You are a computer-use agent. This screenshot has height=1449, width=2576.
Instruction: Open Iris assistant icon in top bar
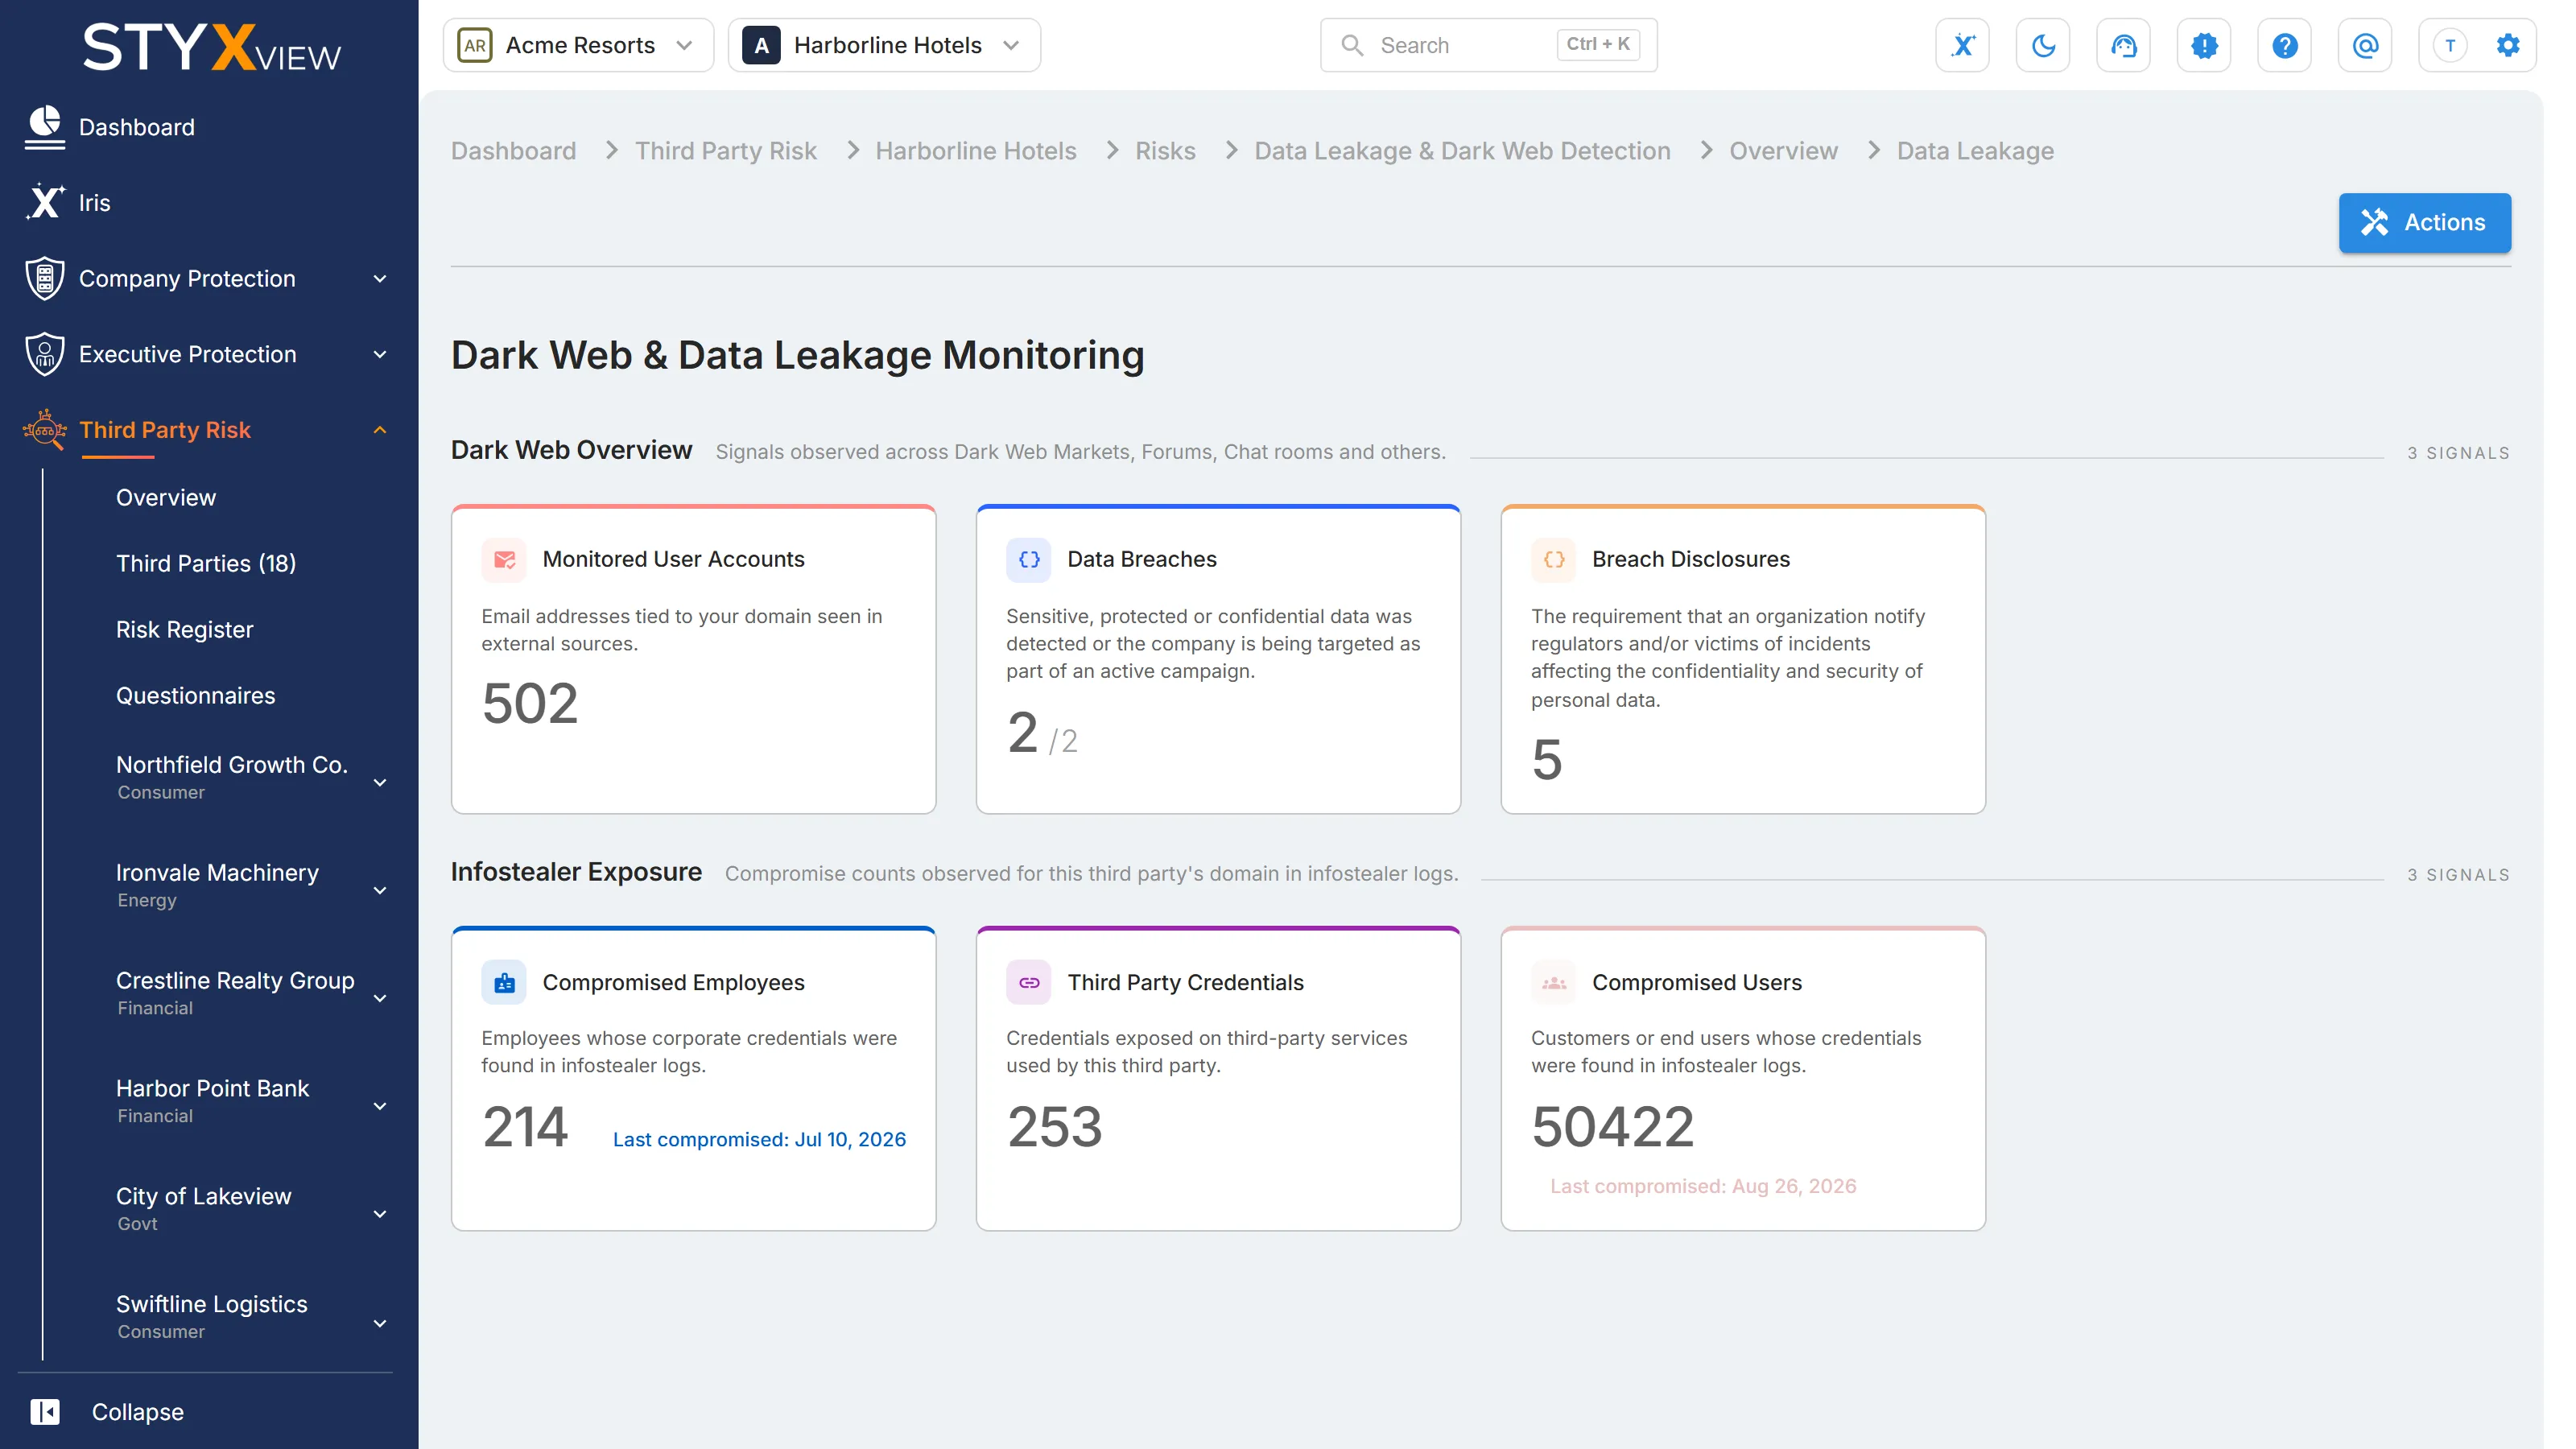1962,45
